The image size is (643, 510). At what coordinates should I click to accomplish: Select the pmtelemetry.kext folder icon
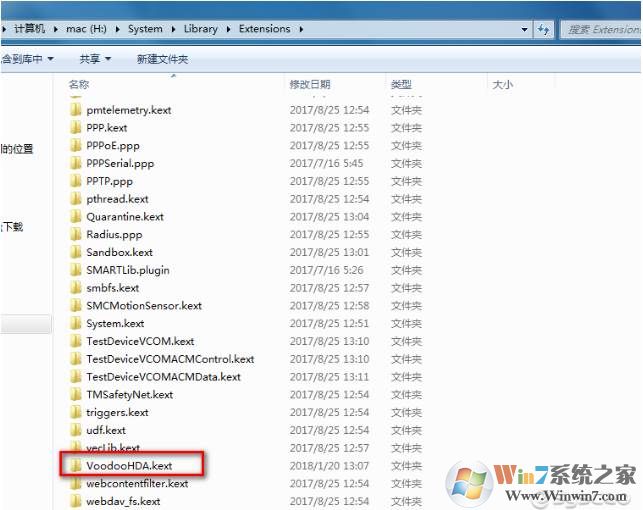click(x=76, y=110)
